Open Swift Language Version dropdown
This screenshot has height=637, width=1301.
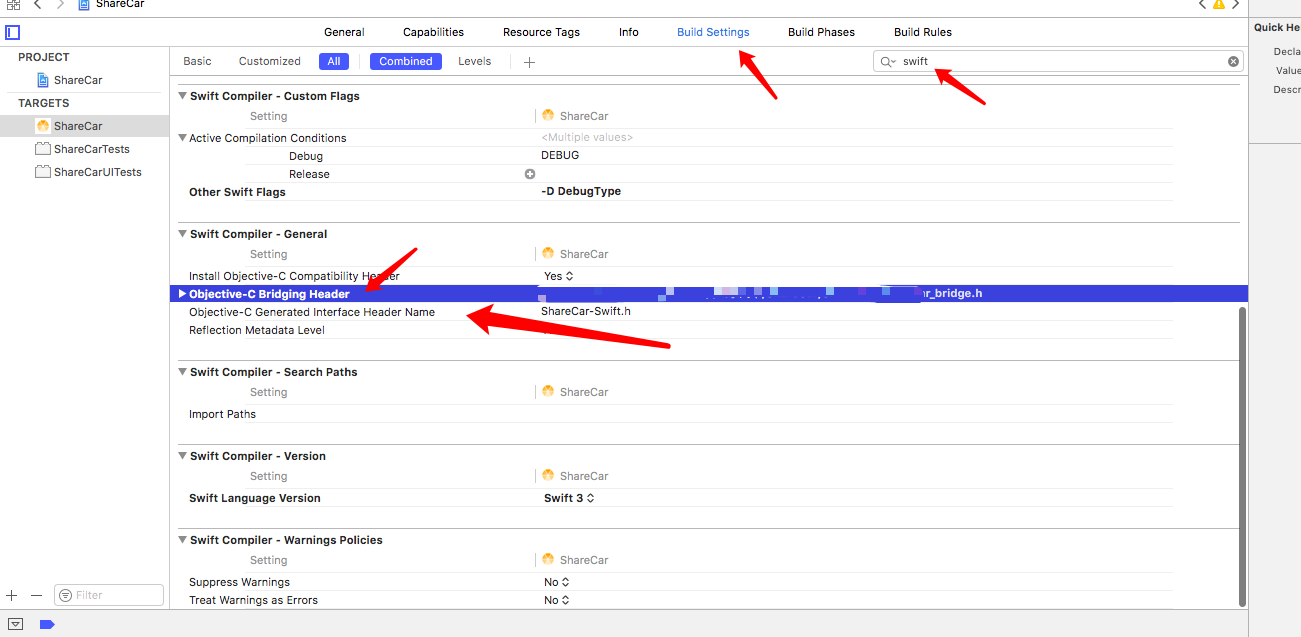[569, 498]
